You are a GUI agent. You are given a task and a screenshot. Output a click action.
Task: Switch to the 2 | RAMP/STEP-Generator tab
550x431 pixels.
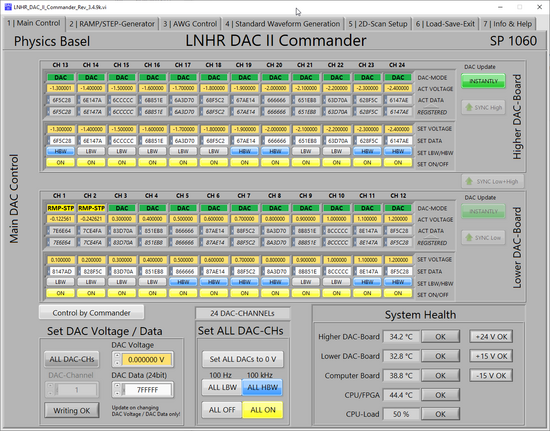point(112,24)
